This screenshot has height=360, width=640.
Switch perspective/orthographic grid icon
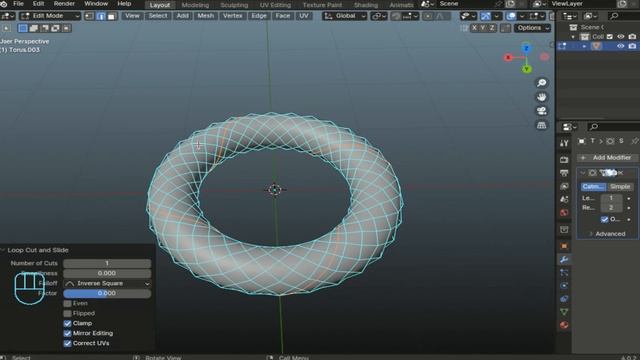[x=542, y=125]
